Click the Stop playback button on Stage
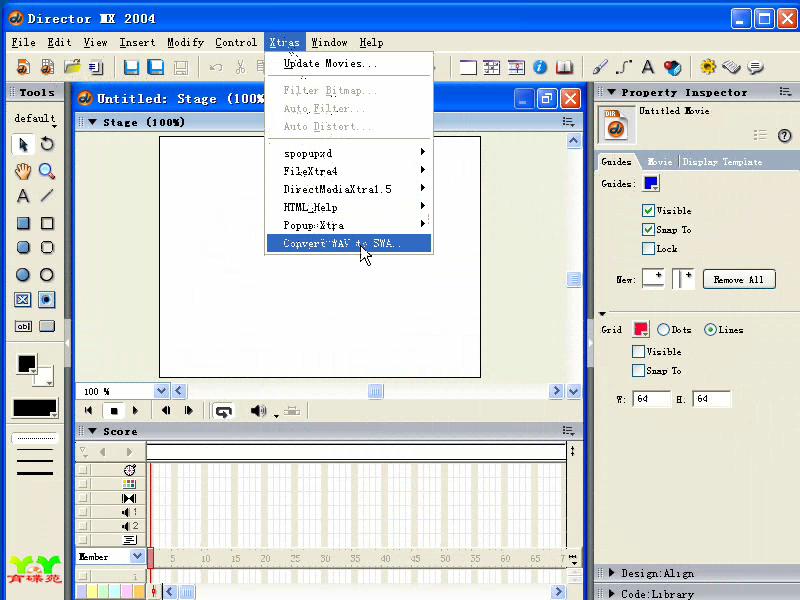This screenshot has width=800, height=600. pyautogui.click(x=114, y=411)
